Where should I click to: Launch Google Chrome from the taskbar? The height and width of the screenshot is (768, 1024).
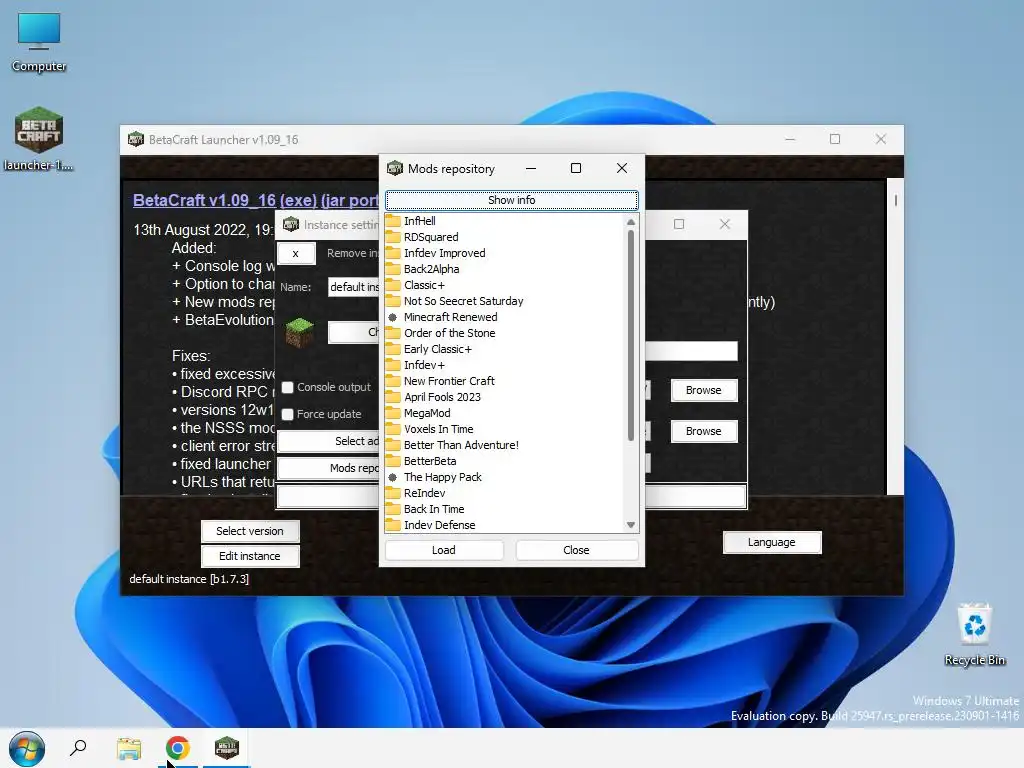coord(178,748)
